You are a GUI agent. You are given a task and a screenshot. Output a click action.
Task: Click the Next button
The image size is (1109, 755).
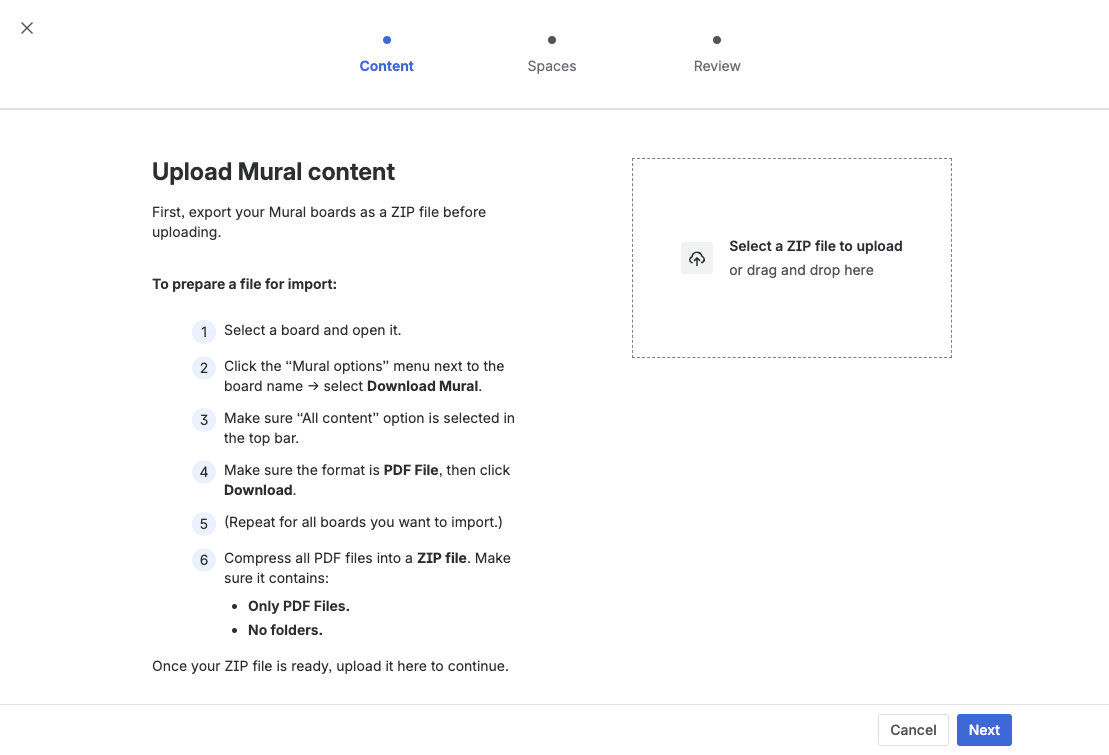984,730
